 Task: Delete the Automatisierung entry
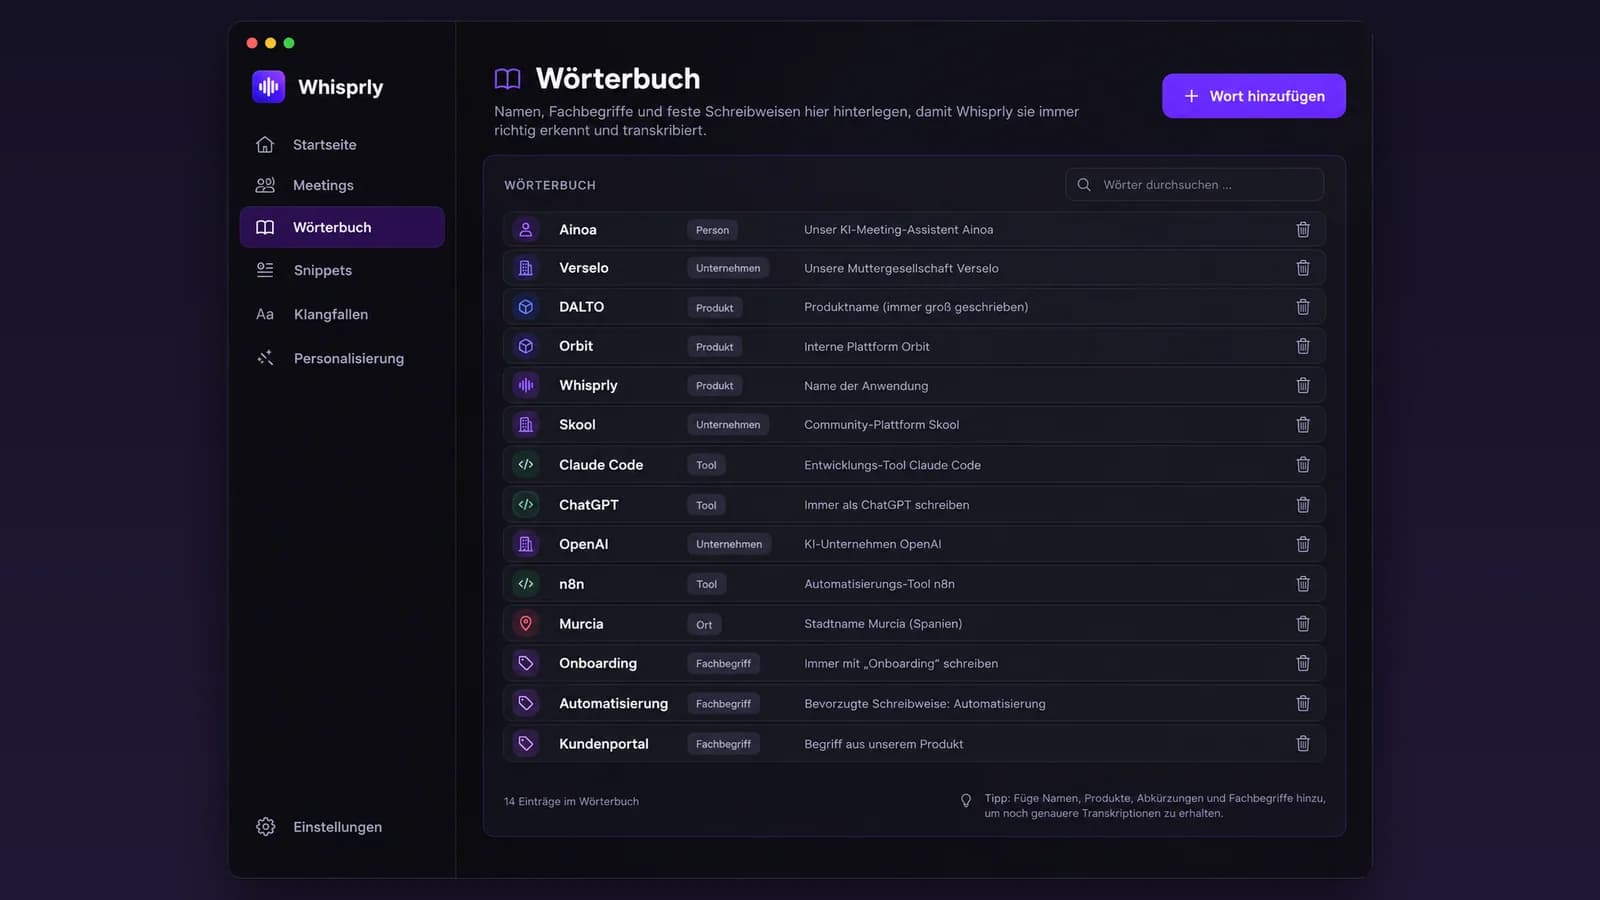pyautogui.click(x=1303, y=704)
